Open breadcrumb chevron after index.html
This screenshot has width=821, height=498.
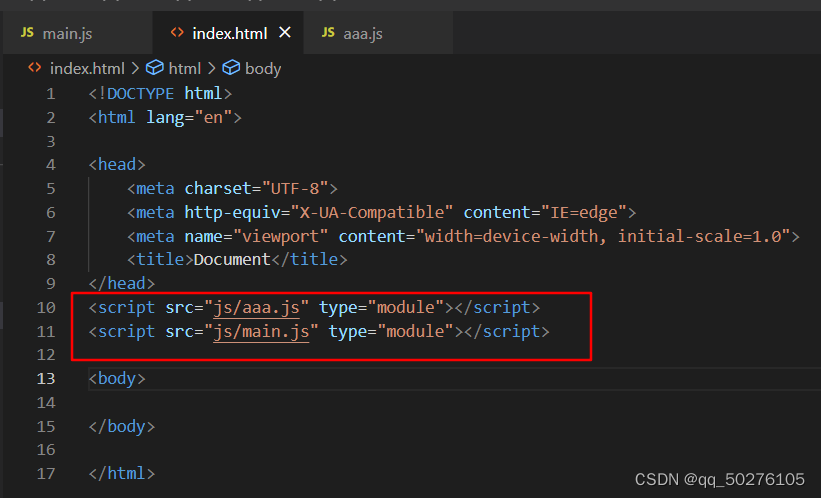pos(135,69)
